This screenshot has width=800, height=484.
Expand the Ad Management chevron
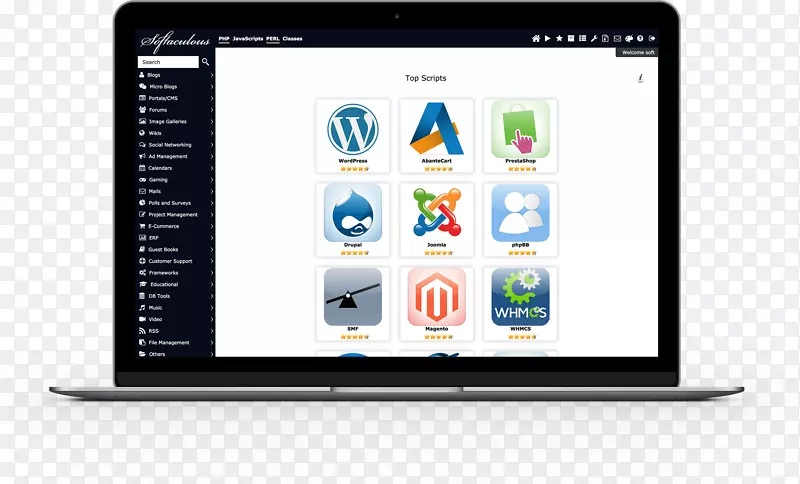(x=211, y=156)
